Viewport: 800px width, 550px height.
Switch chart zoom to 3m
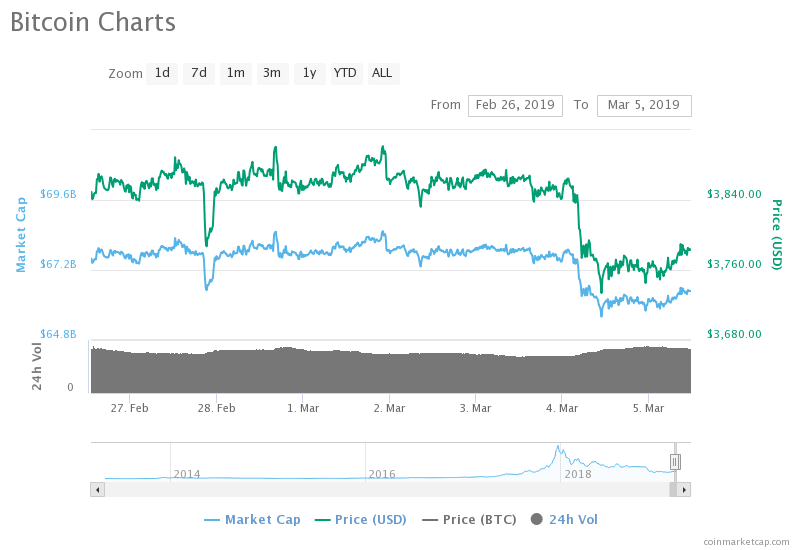tap(272, 73)
